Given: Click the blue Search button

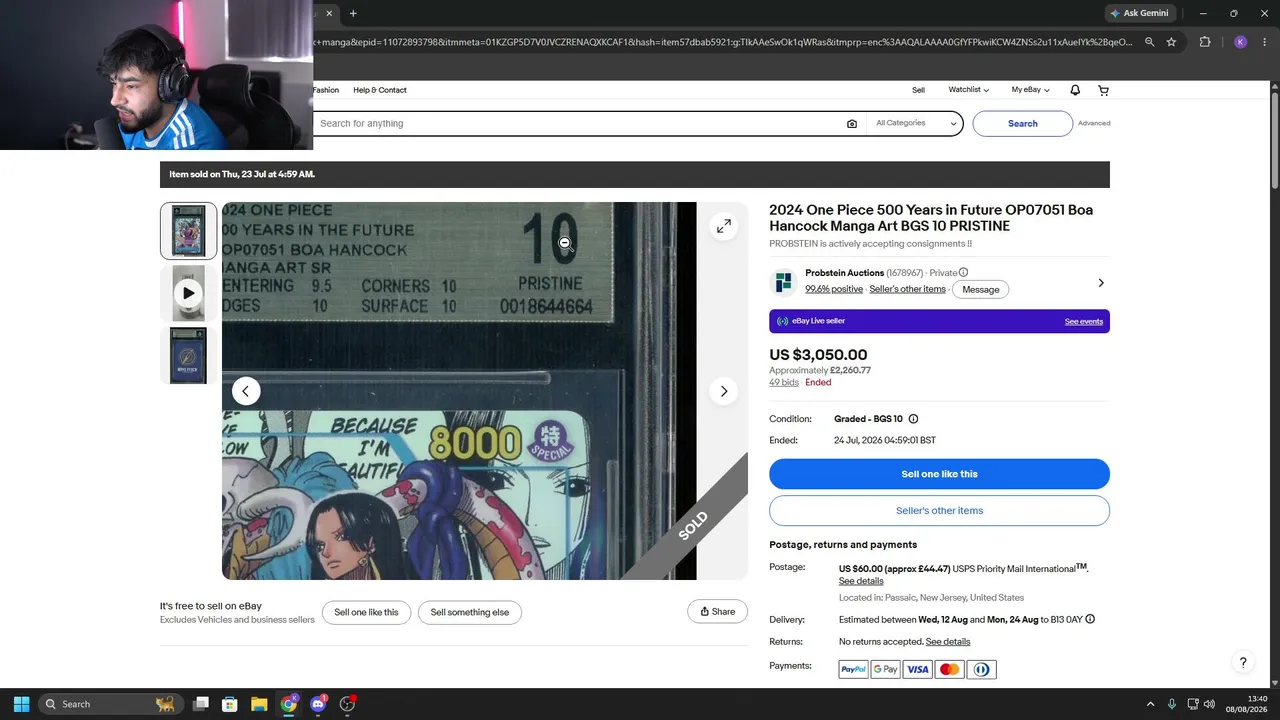Looking at the screenshot, I should (1022, 124).
